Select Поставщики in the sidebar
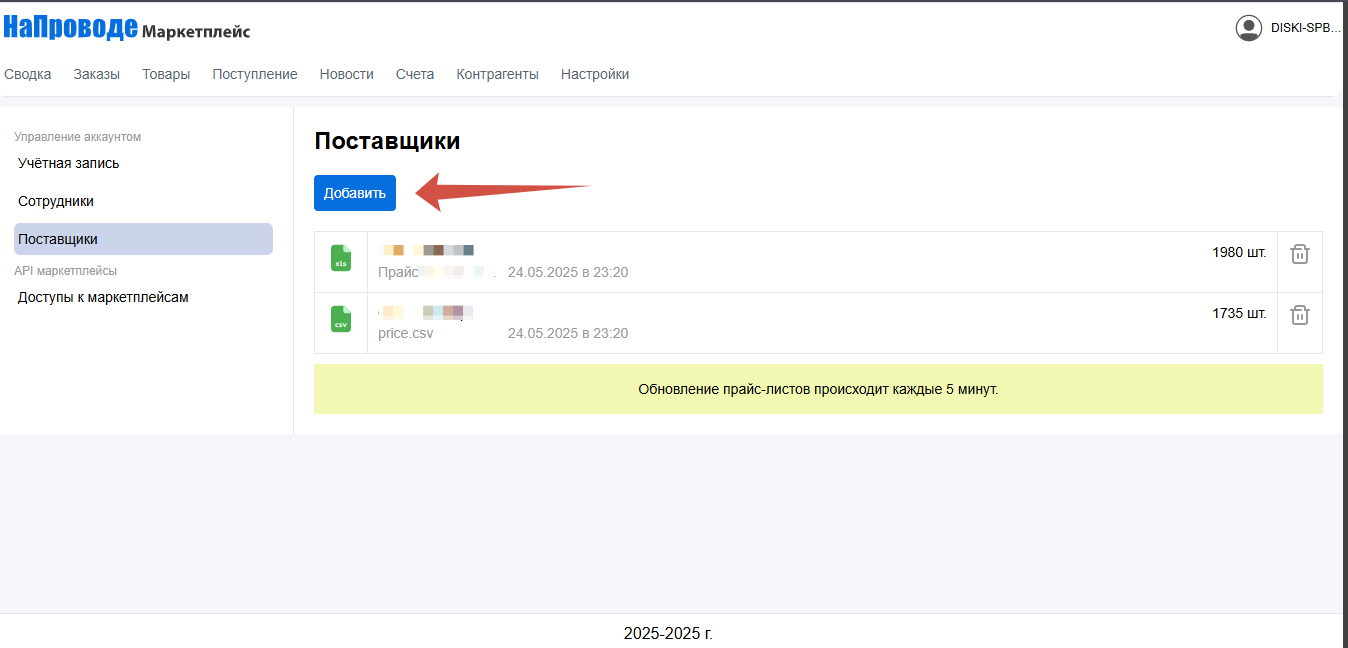 point(58,239)
